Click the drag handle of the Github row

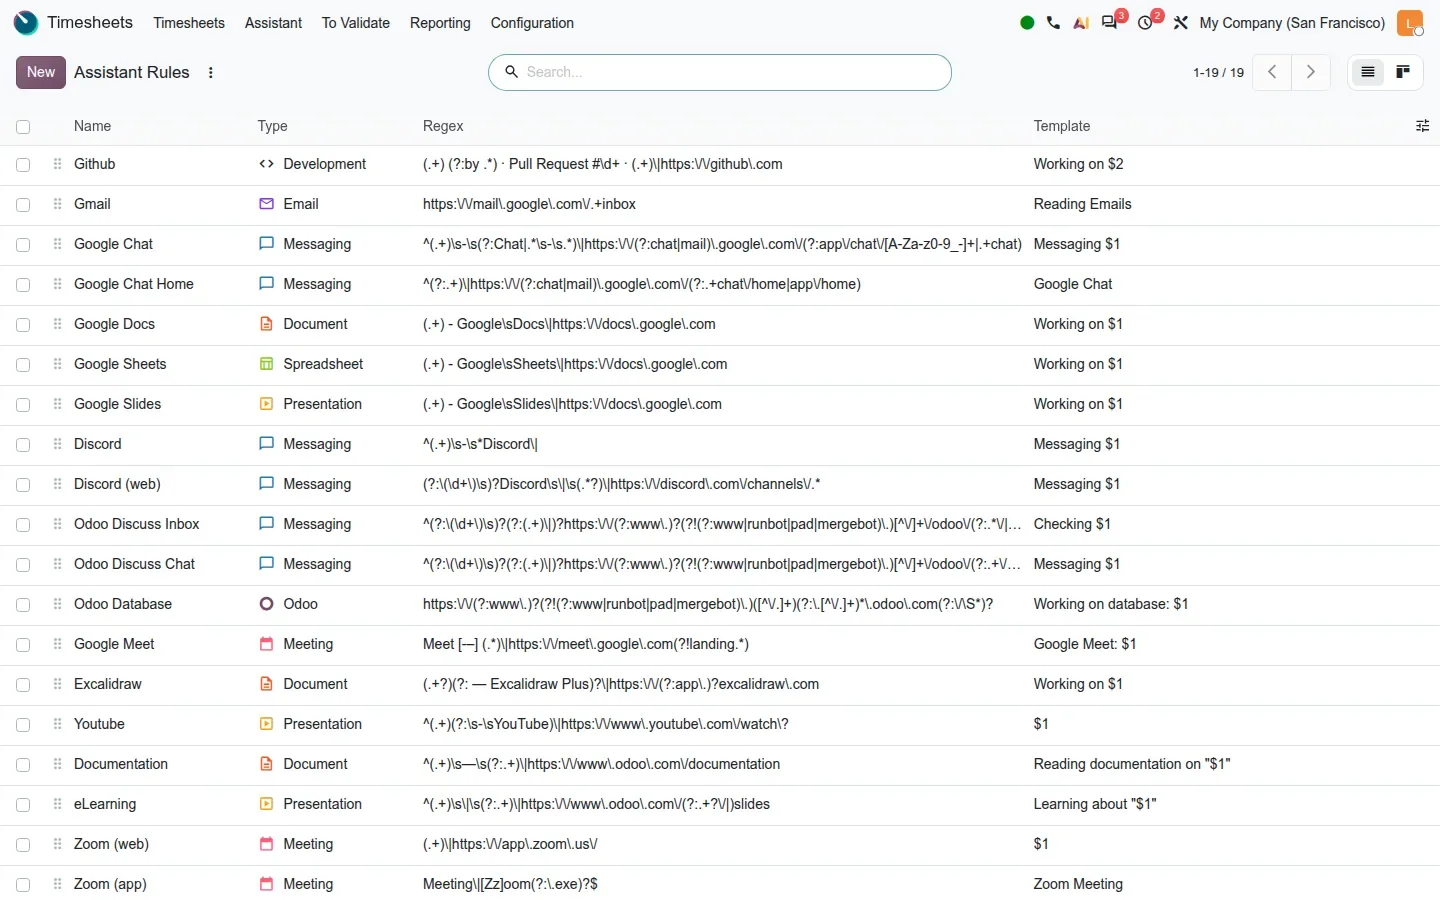[57, 164]
